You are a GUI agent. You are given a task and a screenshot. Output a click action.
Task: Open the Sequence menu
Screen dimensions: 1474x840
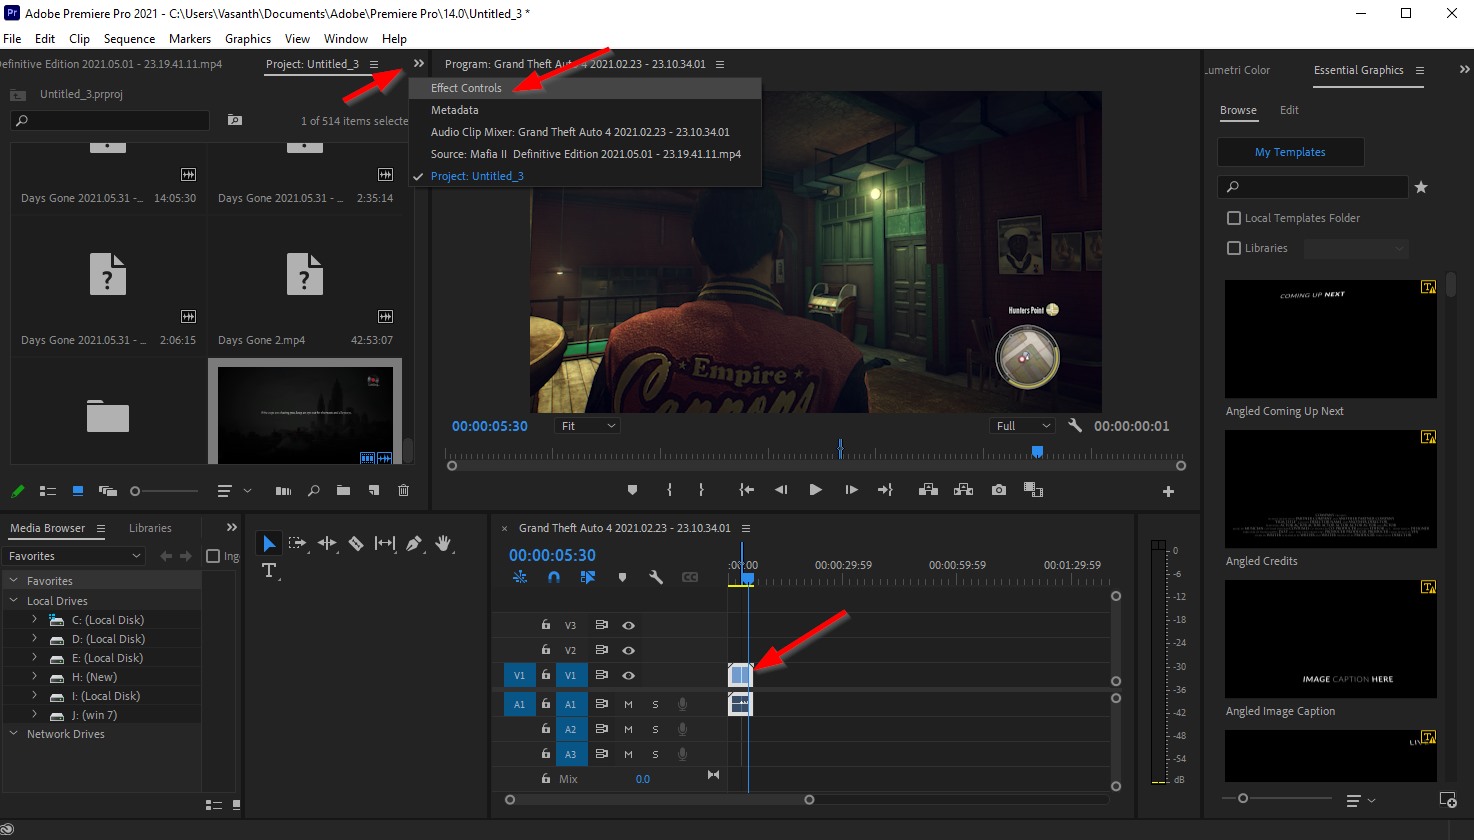(x=129, y=39)
